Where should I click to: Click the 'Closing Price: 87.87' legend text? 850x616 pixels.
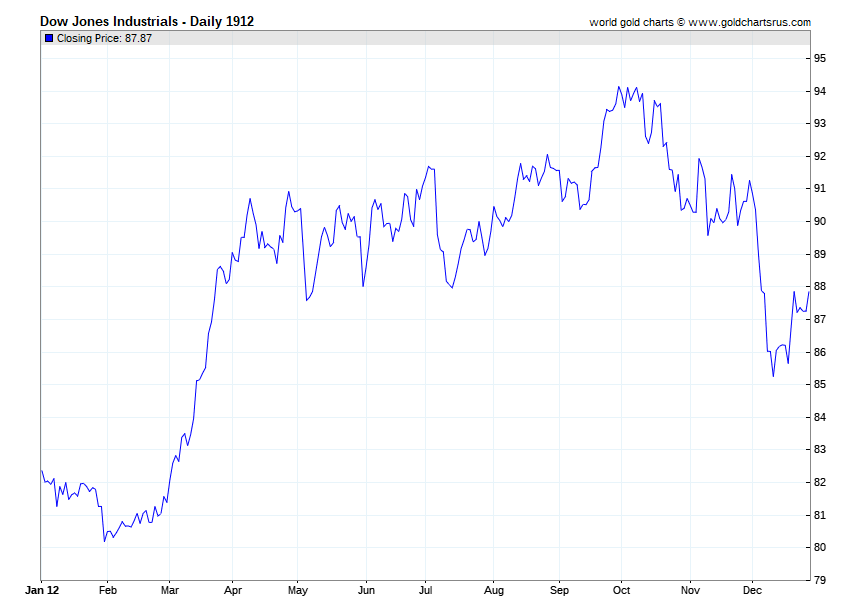pos(104,38)
